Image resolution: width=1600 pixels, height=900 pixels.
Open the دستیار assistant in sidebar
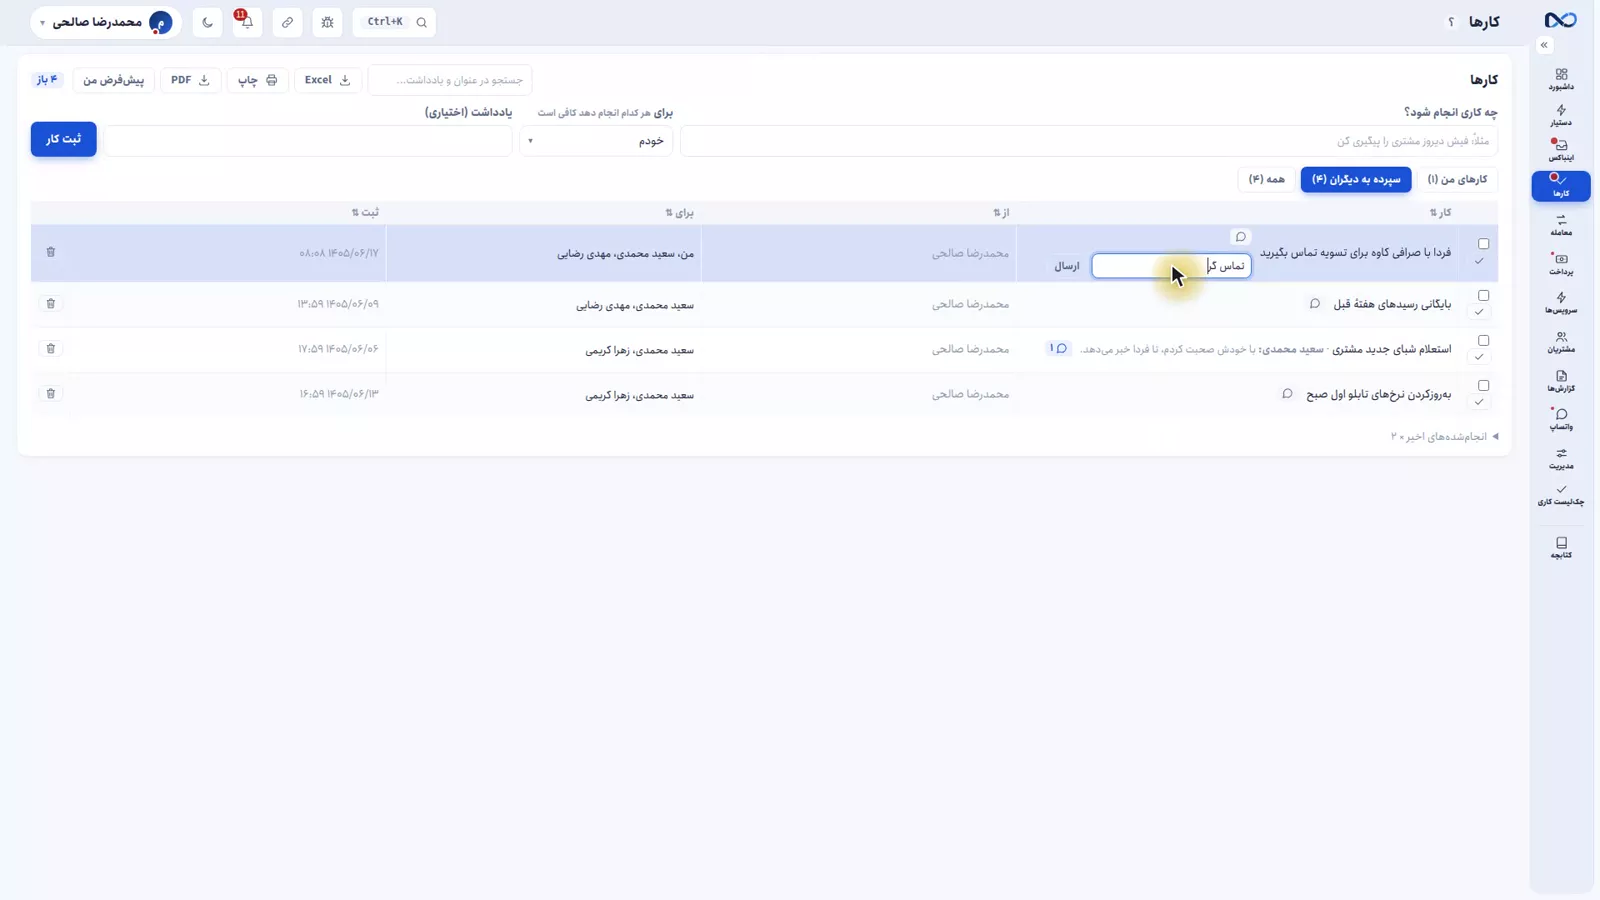pos(1560,115)
